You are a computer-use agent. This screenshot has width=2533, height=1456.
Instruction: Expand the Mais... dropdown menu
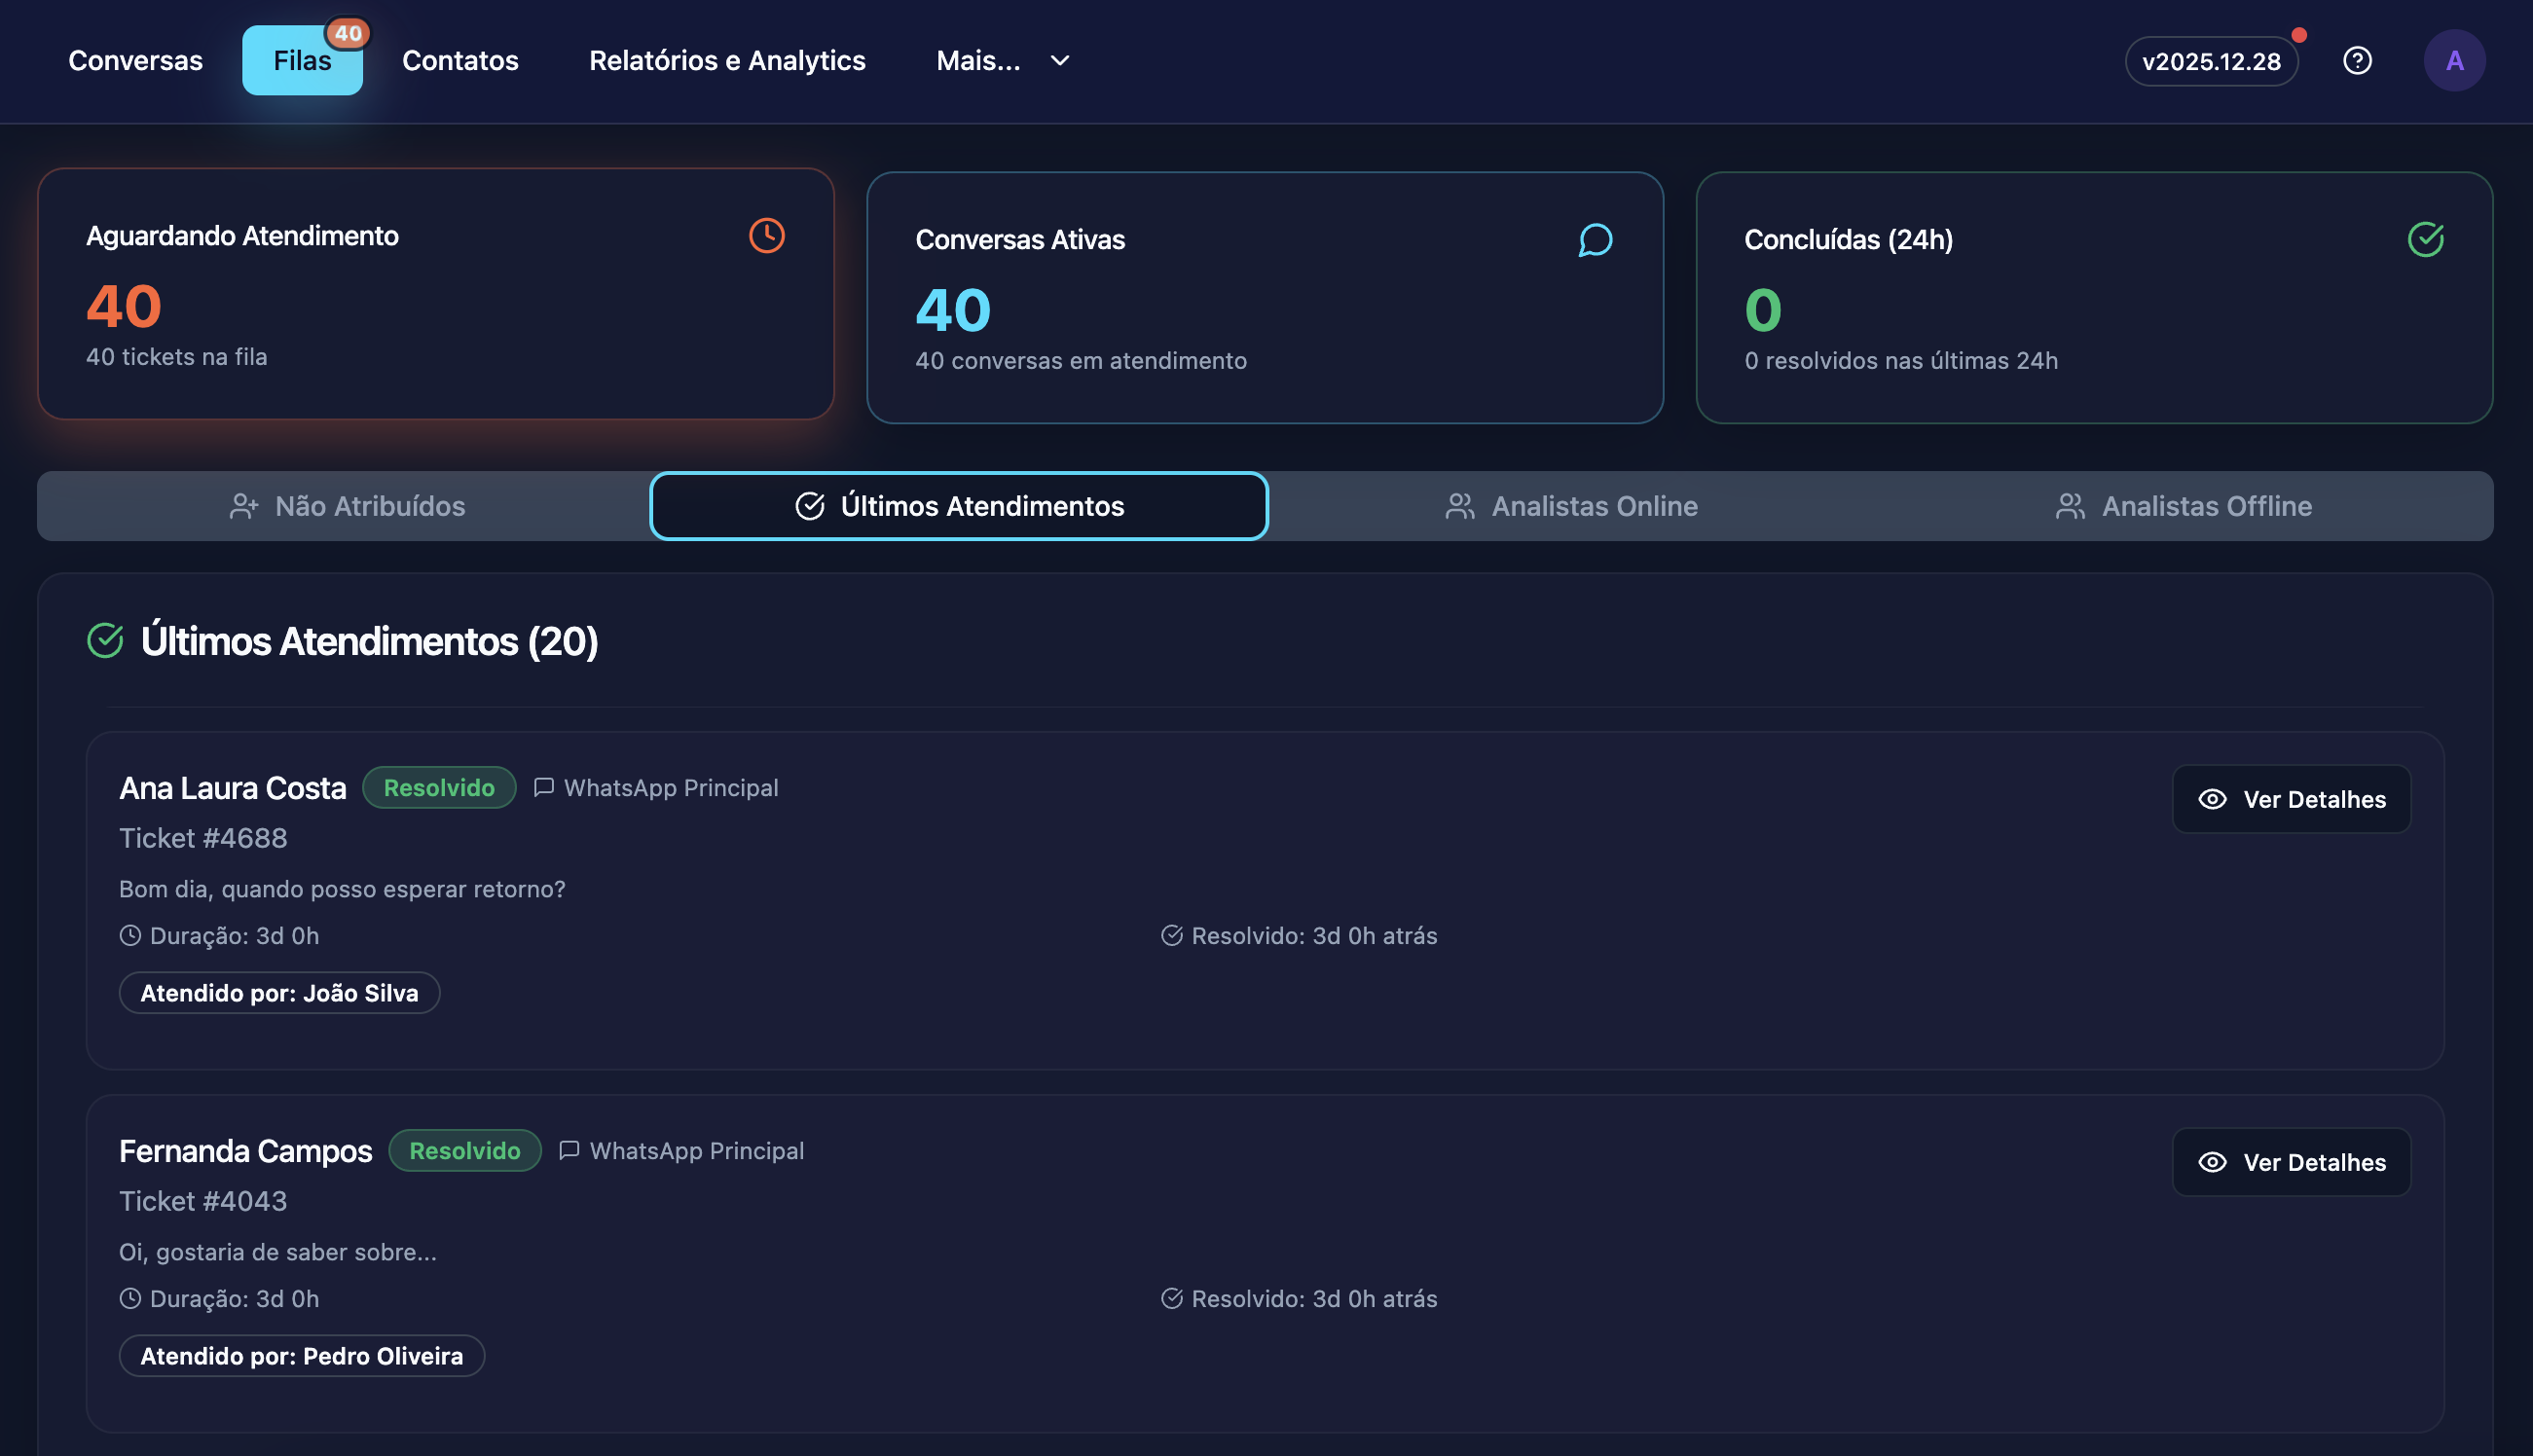tap(978, 61)
